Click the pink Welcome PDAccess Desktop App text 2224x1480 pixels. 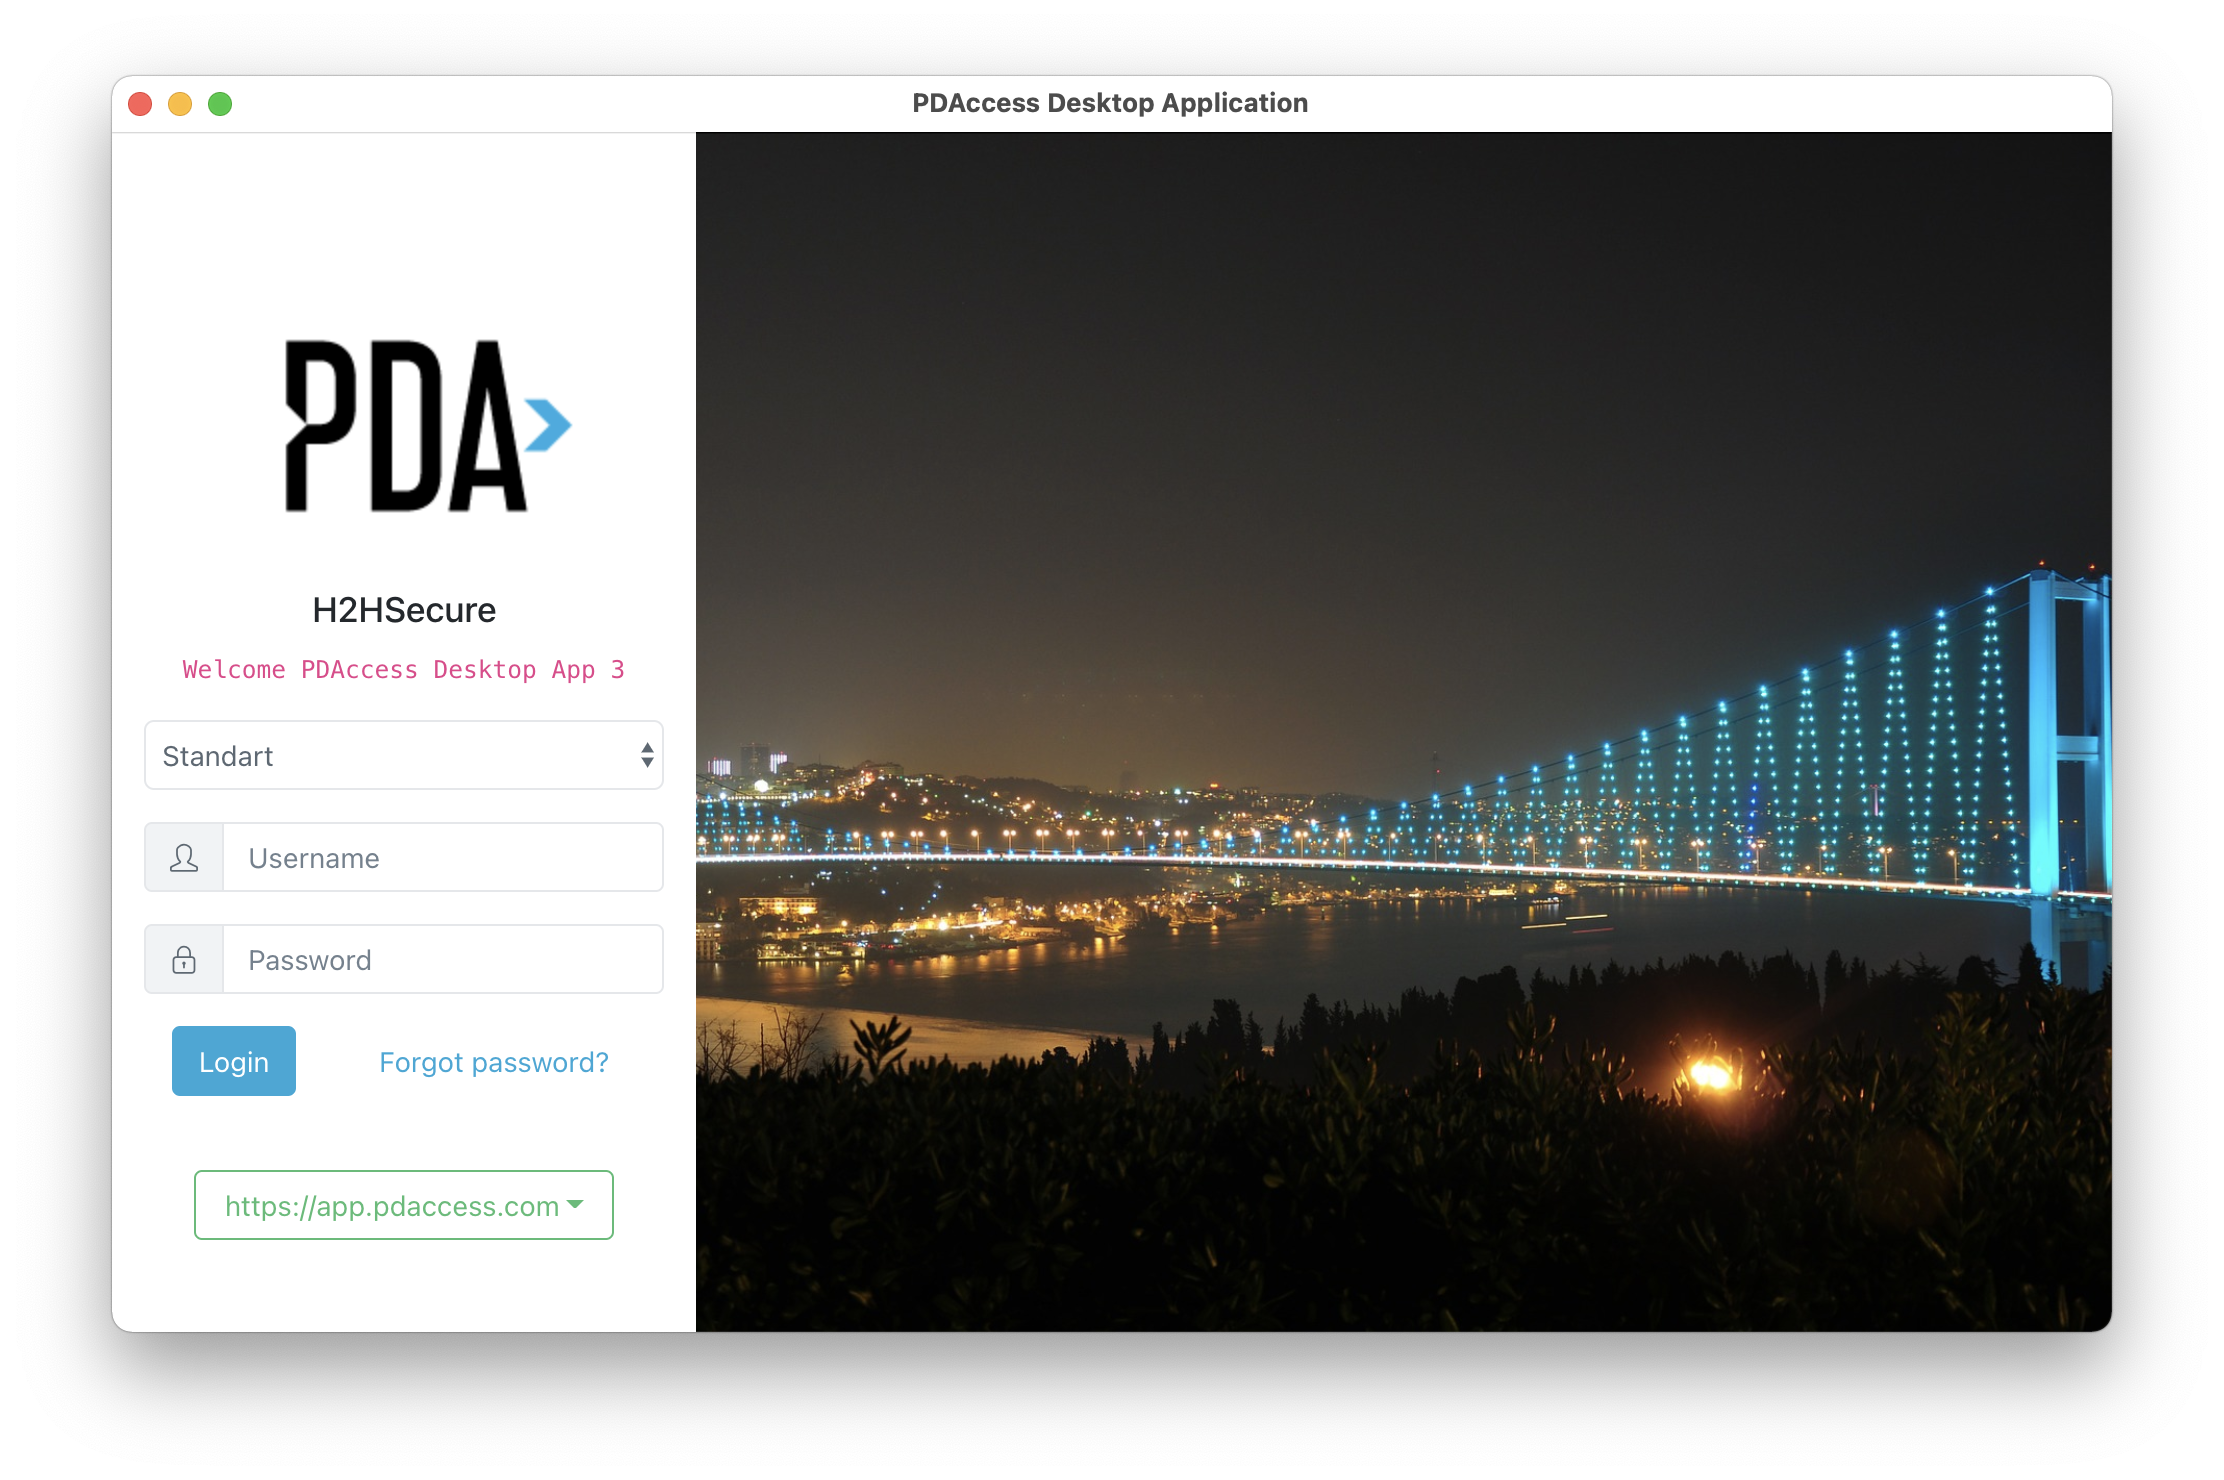[x=404, y=670]
